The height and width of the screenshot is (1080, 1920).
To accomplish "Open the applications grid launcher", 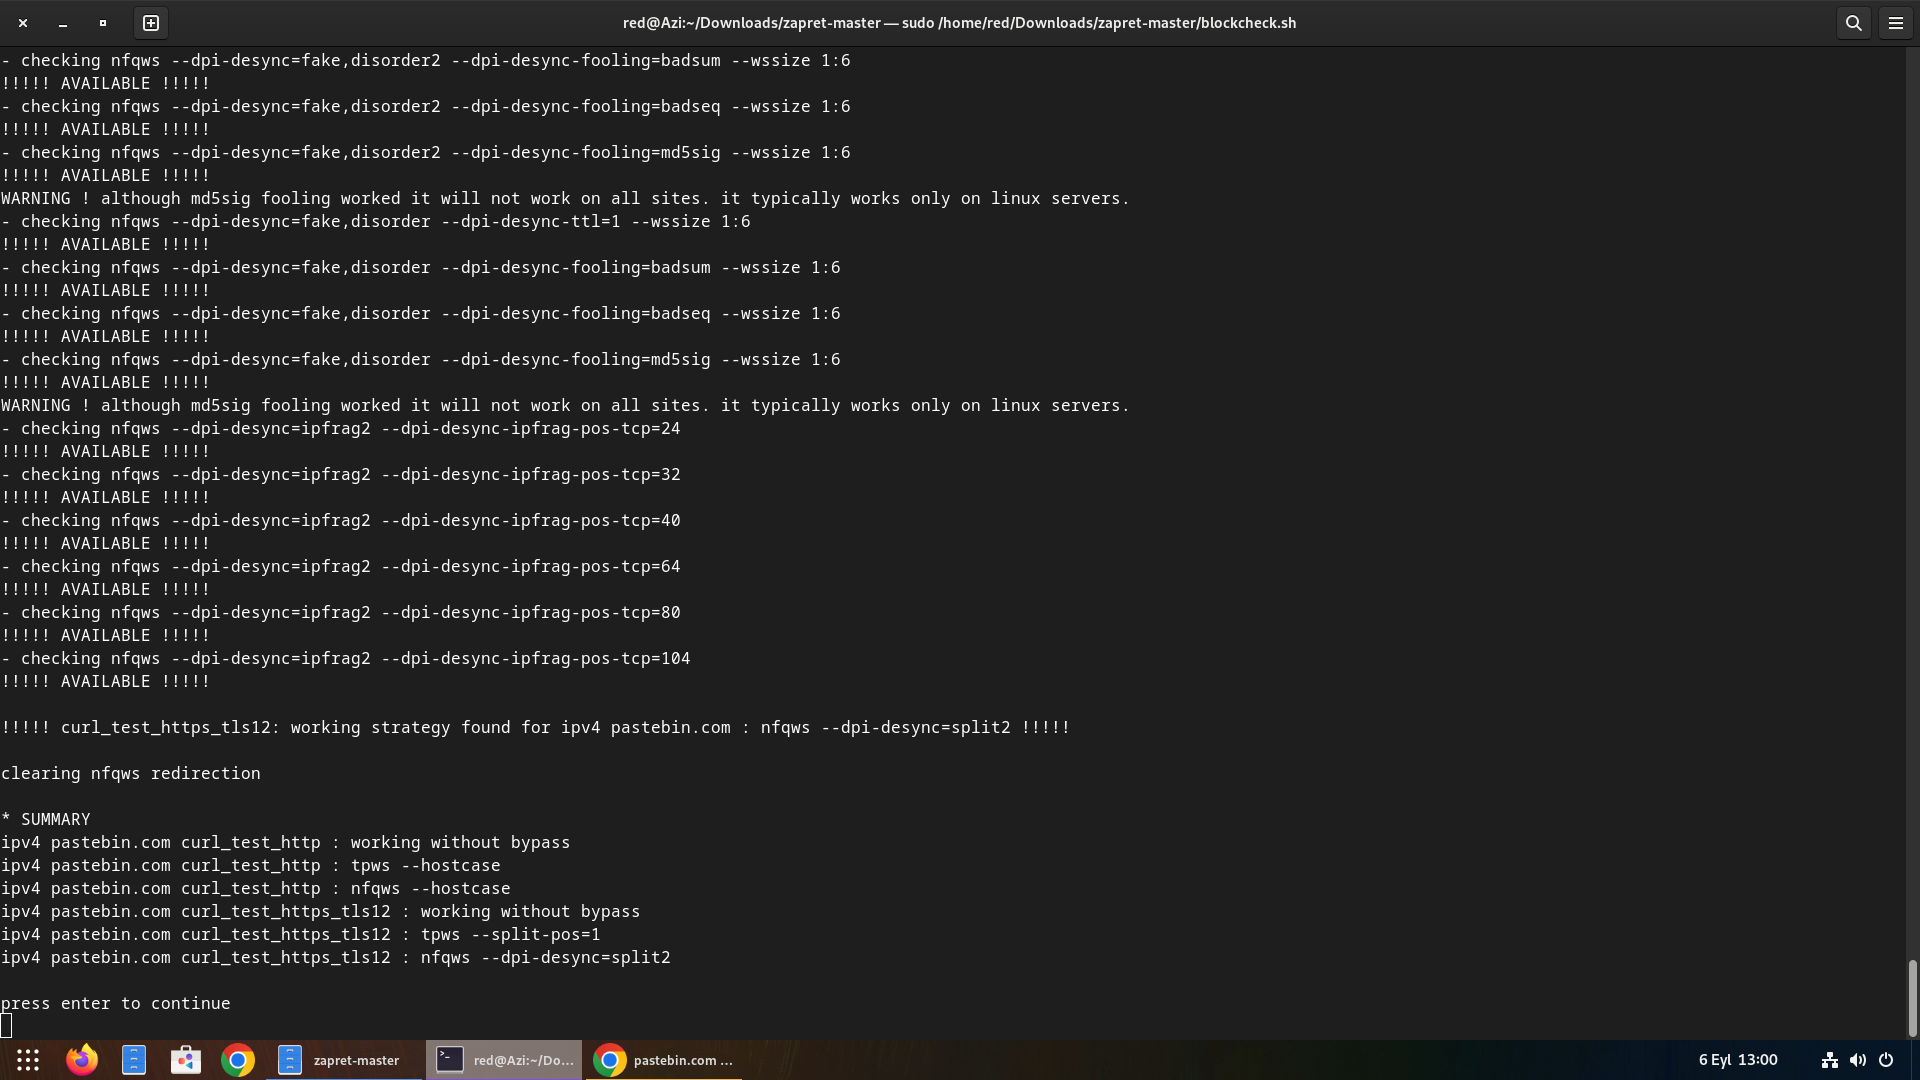I will pos(28,1060).
